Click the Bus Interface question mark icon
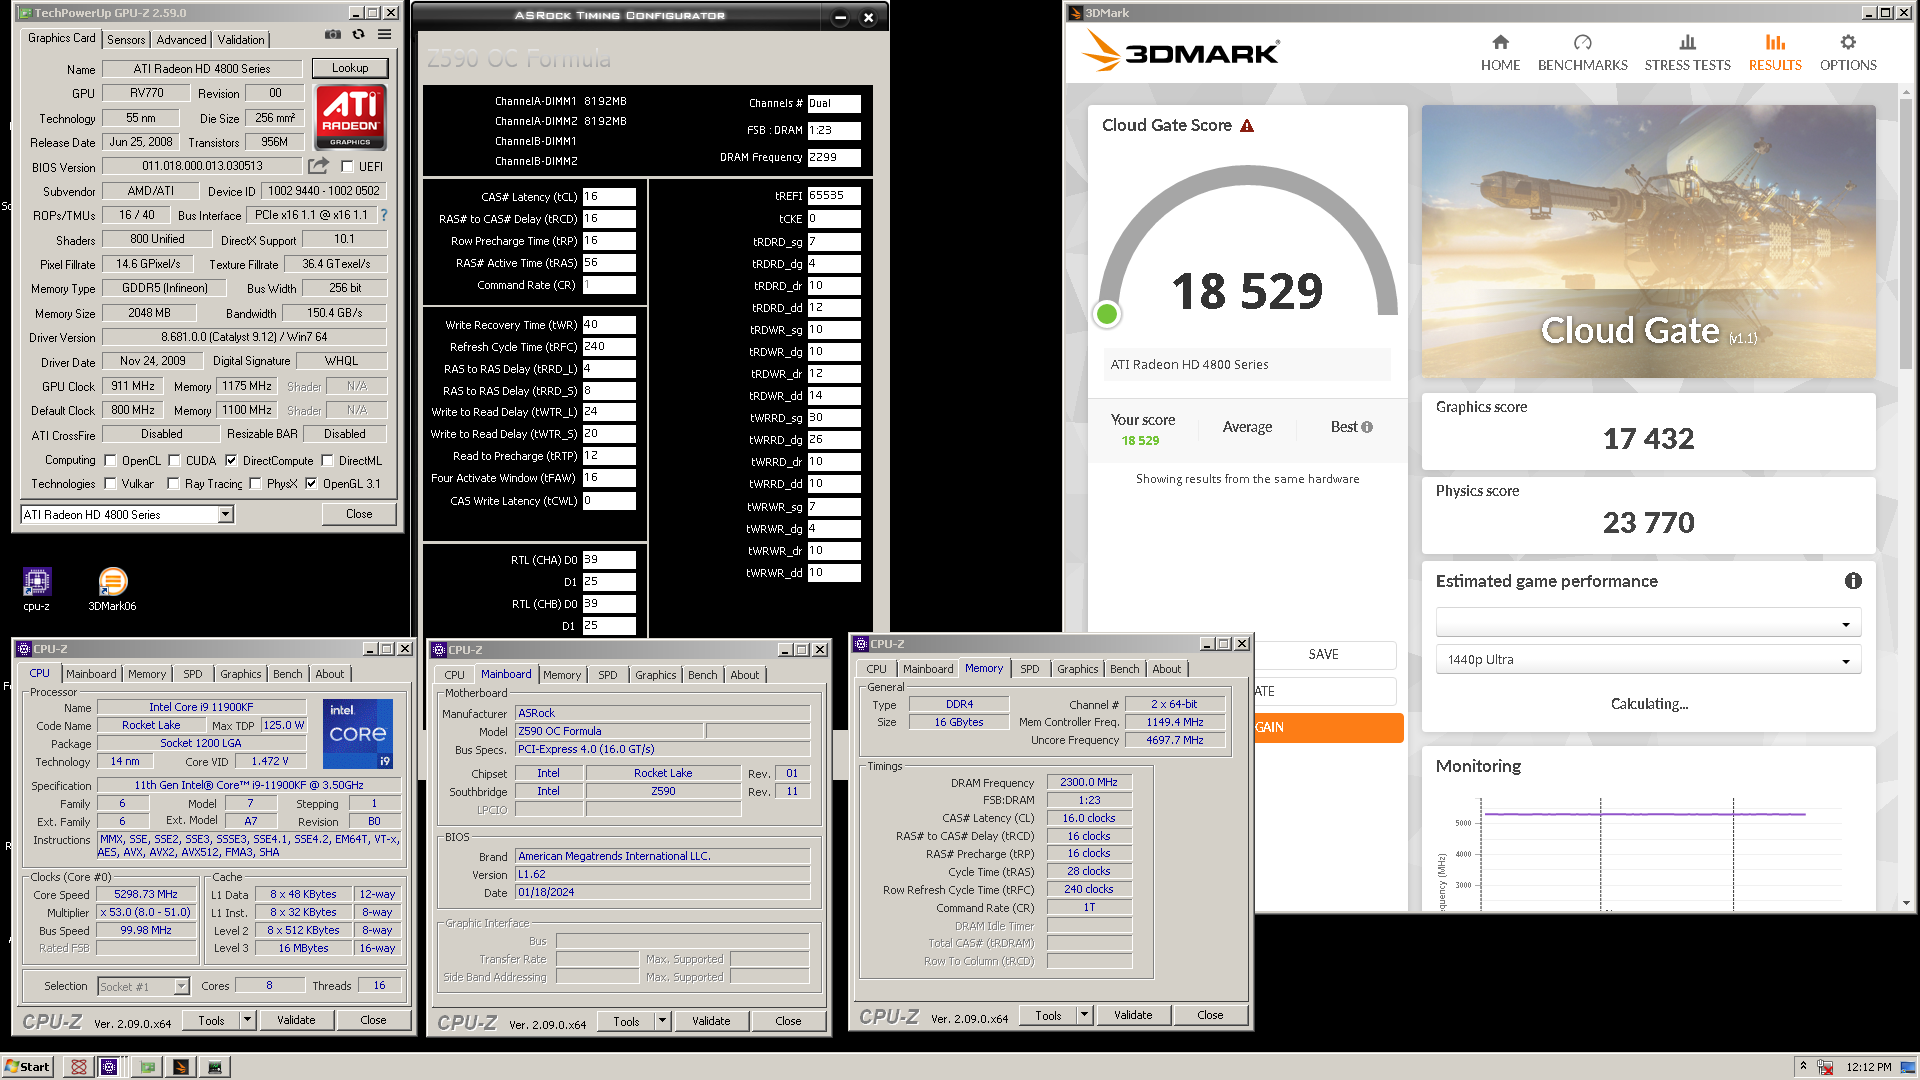This screenshot has width=1920, height=1080. [384, 215]
